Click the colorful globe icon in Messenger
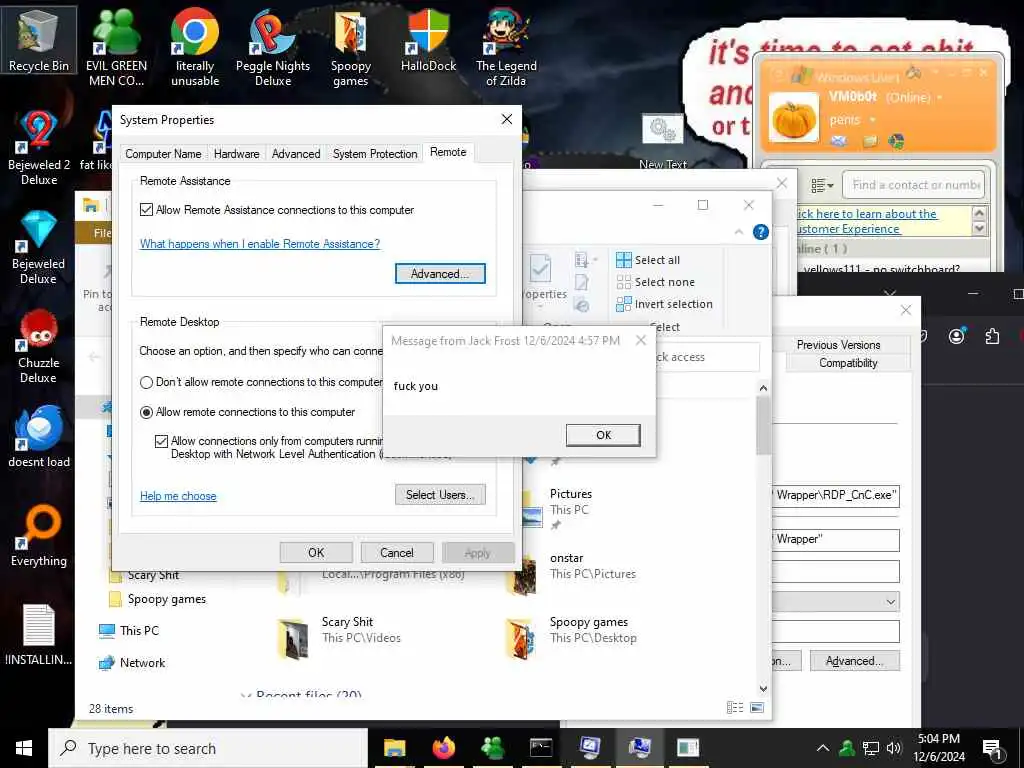 click(x=897, y=140)
